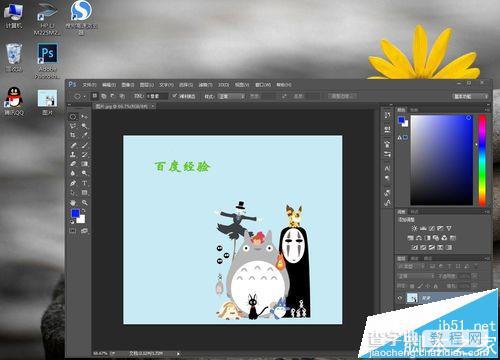The image size is (500, 360).
Task: Open the Adobe Photoshop desktop shortcut
Action: coord(47,61)
